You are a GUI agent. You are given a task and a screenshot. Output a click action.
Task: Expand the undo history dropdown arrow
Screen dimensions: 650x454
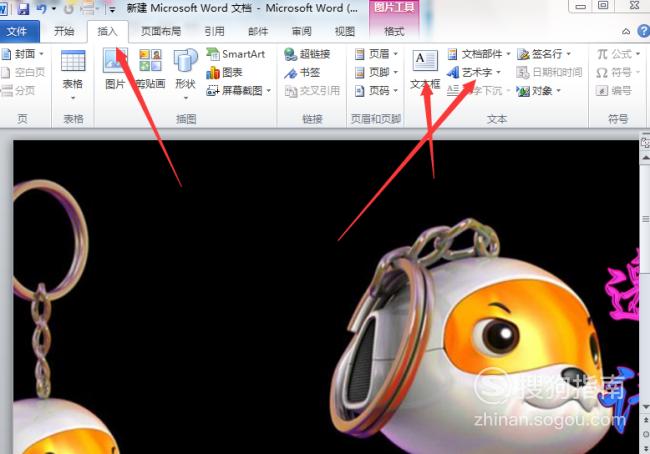tap(54, 9)
